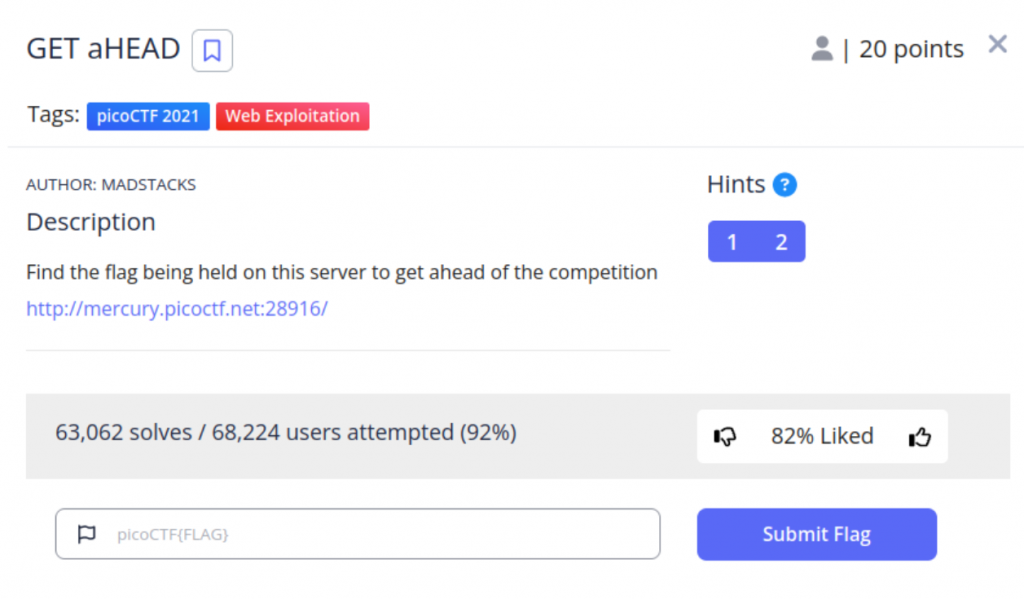Click the AUTHOR: MADSTACKS text
This screenshot has height=599, width=1024.
point(111,185)
